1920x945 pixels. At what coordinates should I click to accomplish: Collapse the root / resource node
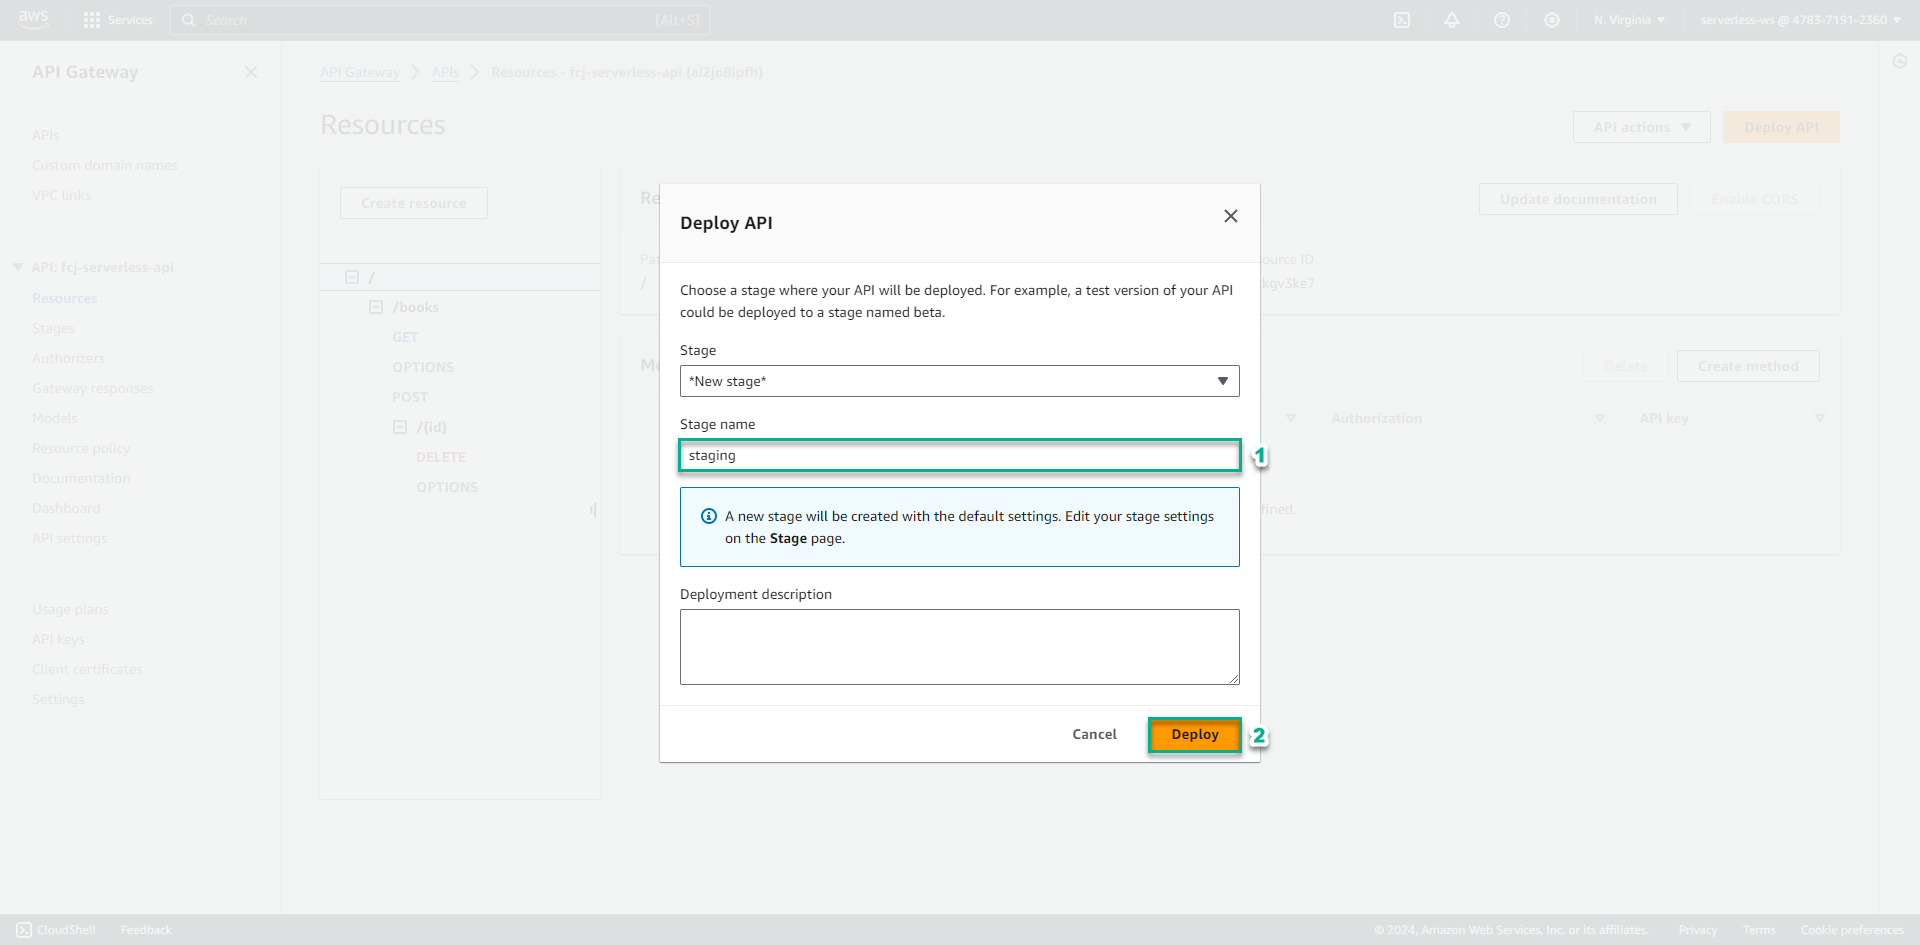click(x=352, y=277)
